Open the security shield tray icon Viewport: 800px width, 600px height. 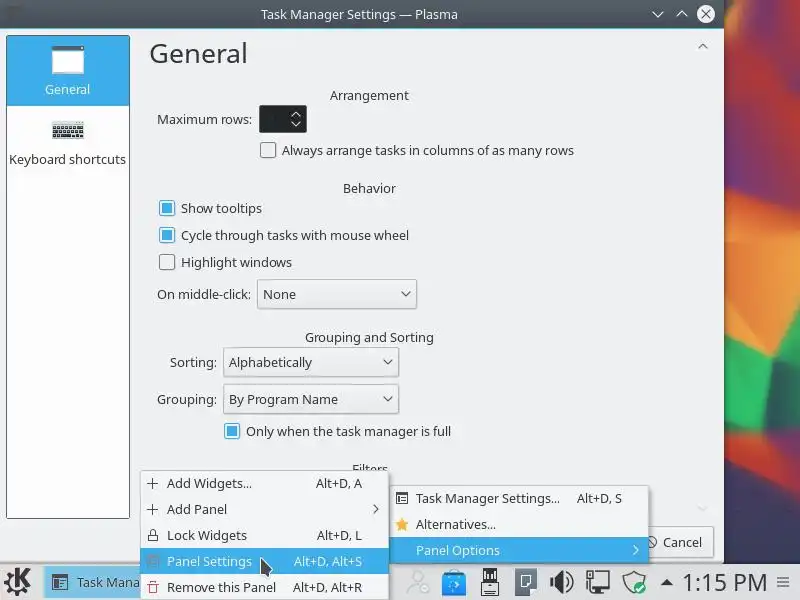click(x=634, y=582)
